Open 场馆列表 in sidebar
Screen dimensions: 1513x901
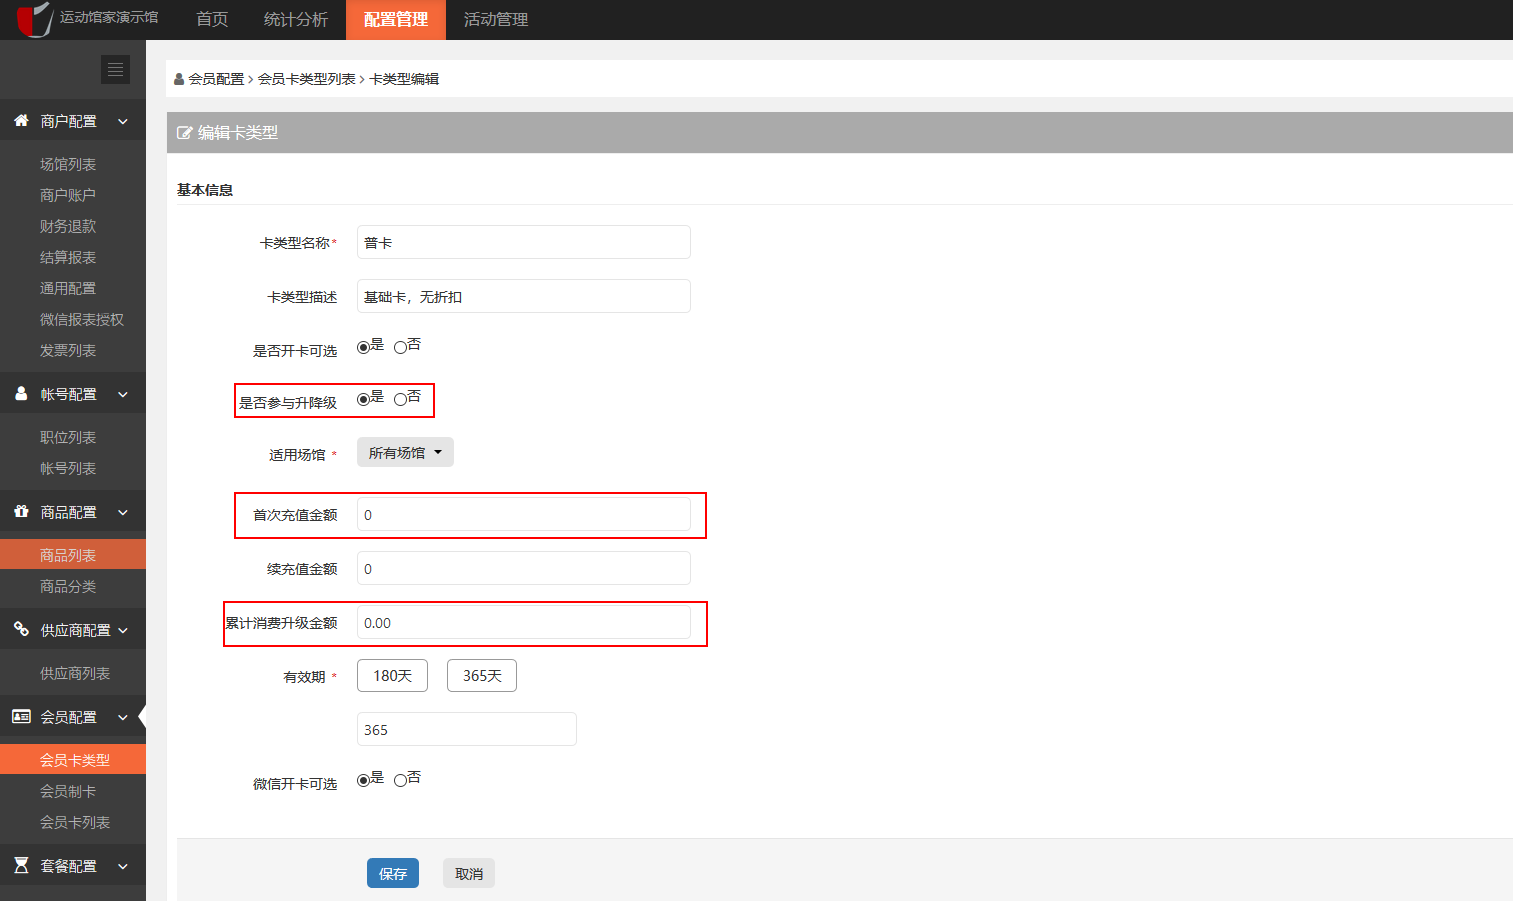pyautogui.click(x=68, y=164)
